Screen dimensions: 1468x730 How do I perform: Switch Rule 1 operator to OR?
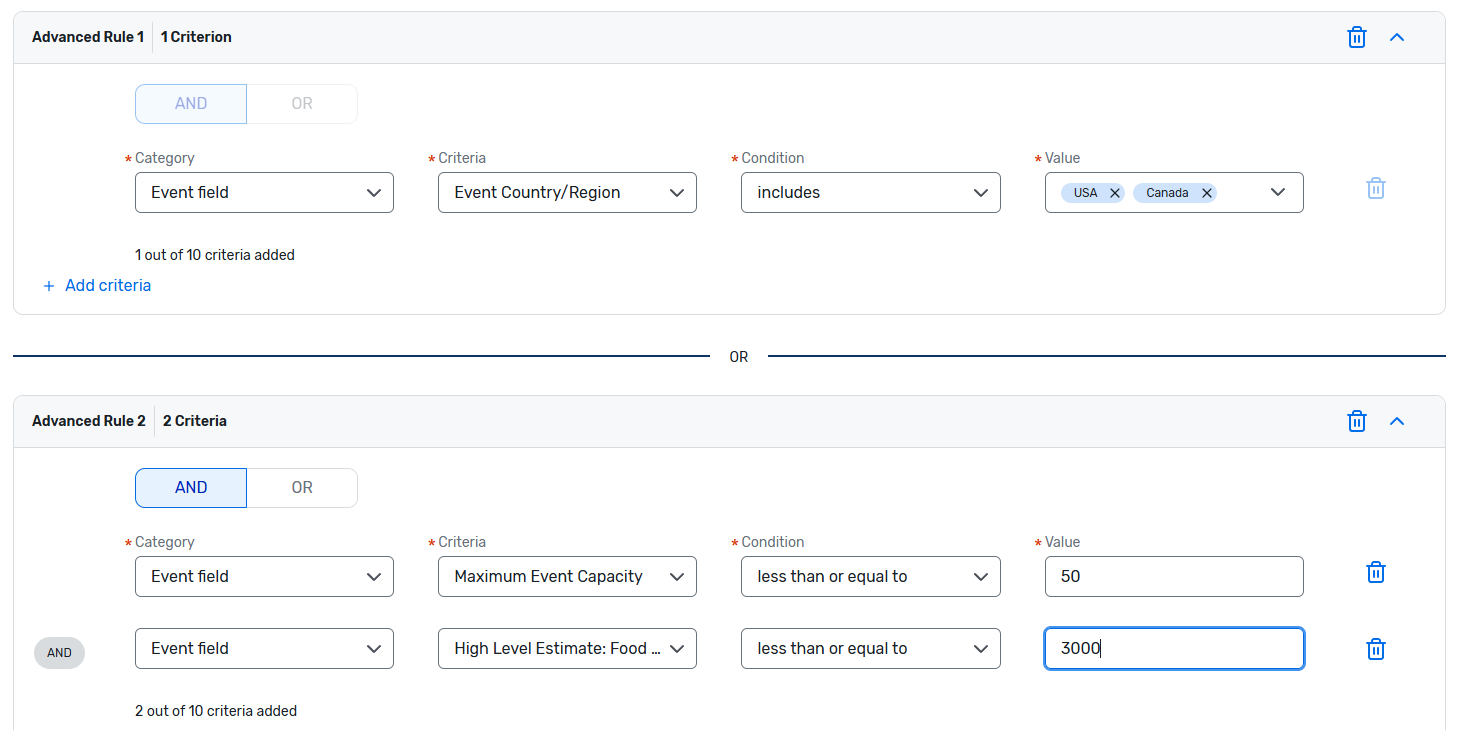pyautogui.click(x=302, y=104)
